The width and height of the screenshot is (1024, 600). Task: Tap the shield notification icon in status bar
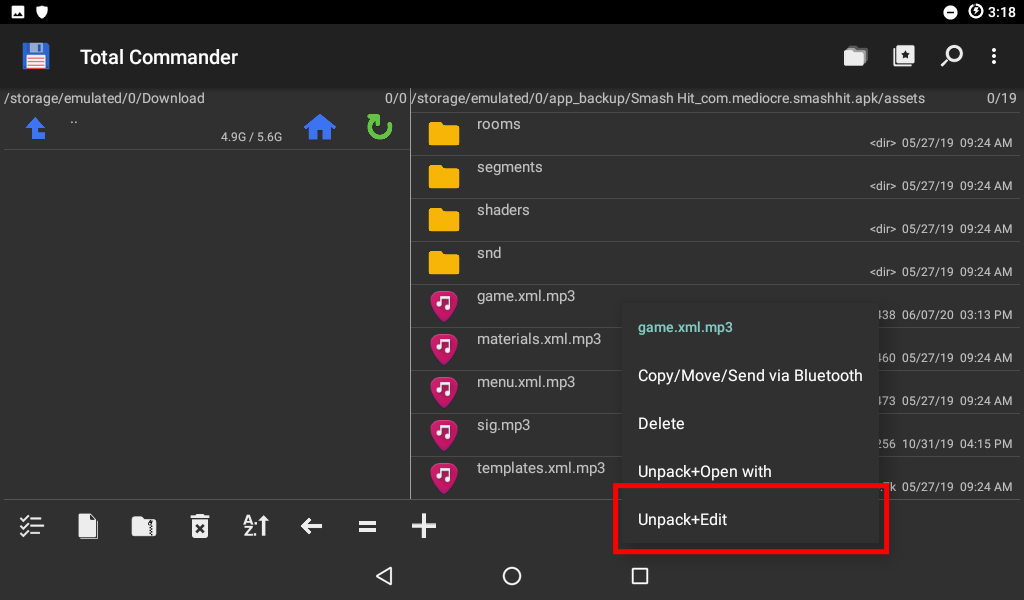[42, 12]
